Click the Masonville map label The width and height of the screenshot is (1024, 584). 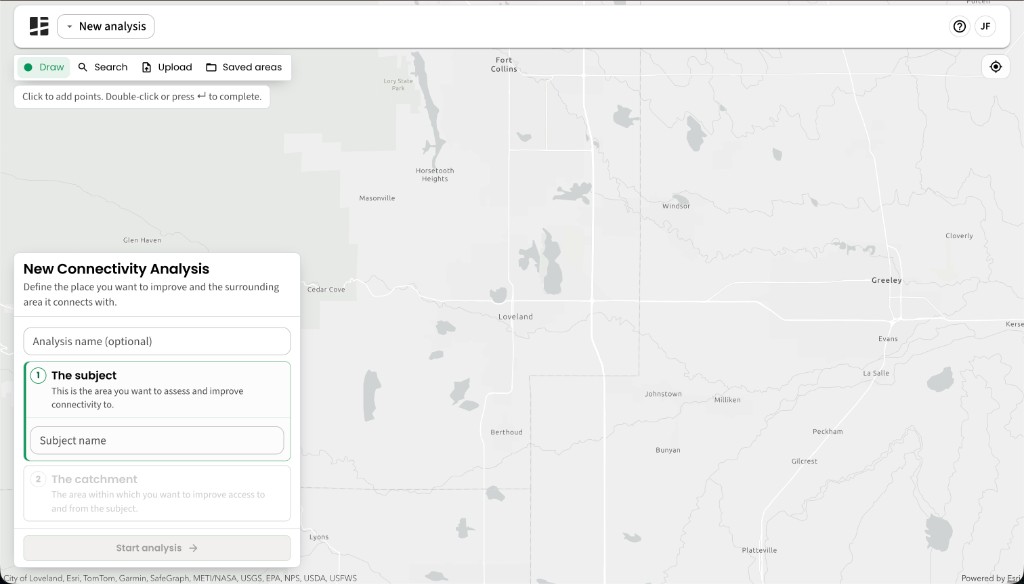[x=377, y=198]
